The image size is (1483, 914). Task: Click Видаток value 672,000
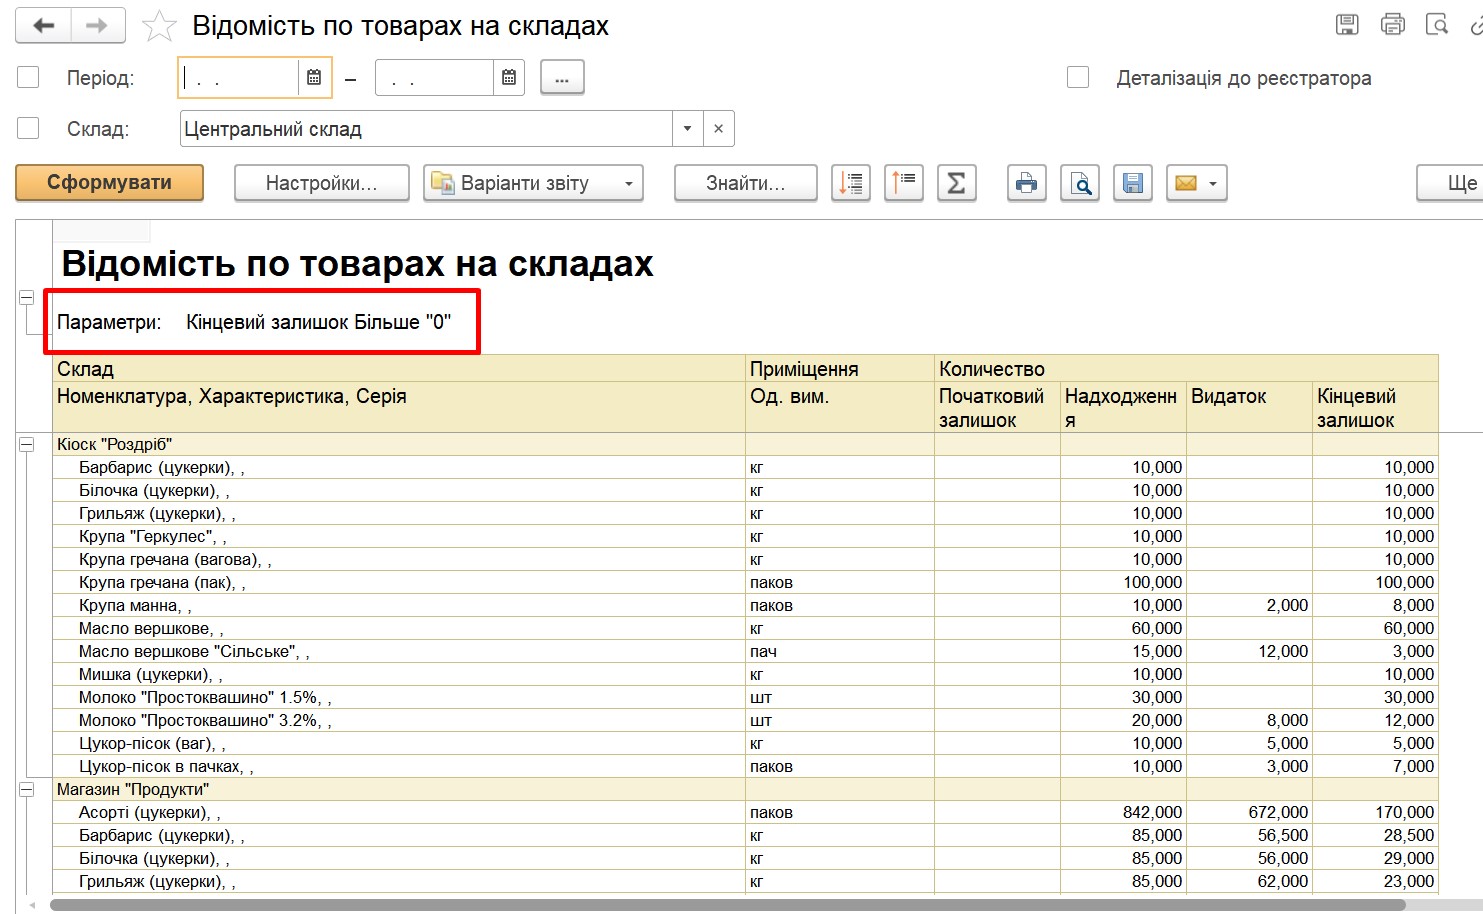tap(1278, 812)
